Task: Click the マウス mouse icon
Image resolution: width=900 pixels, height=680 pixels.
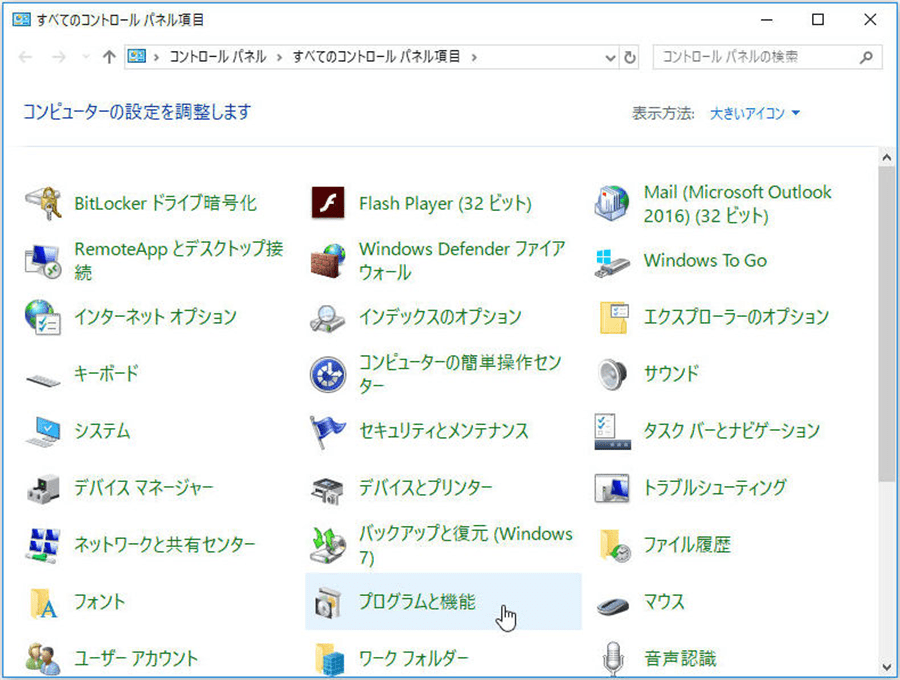Action: 612,606
